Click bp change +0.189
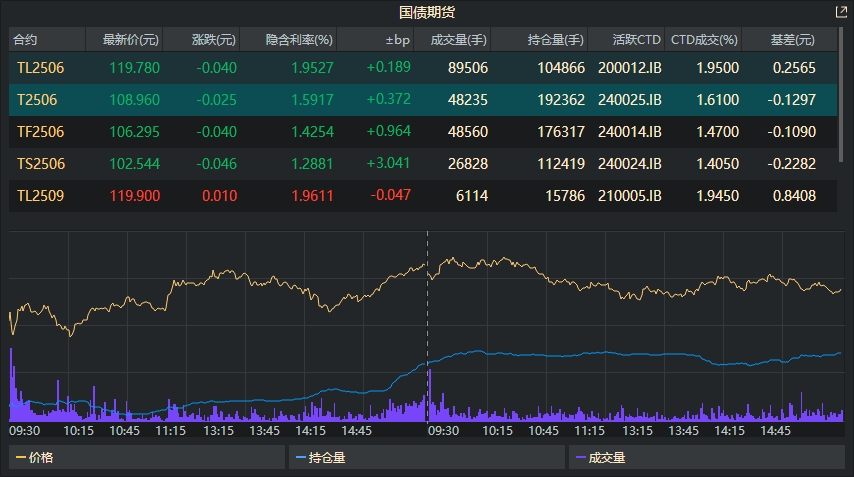This screenshot has width=854, height=477. pos(388,67)
